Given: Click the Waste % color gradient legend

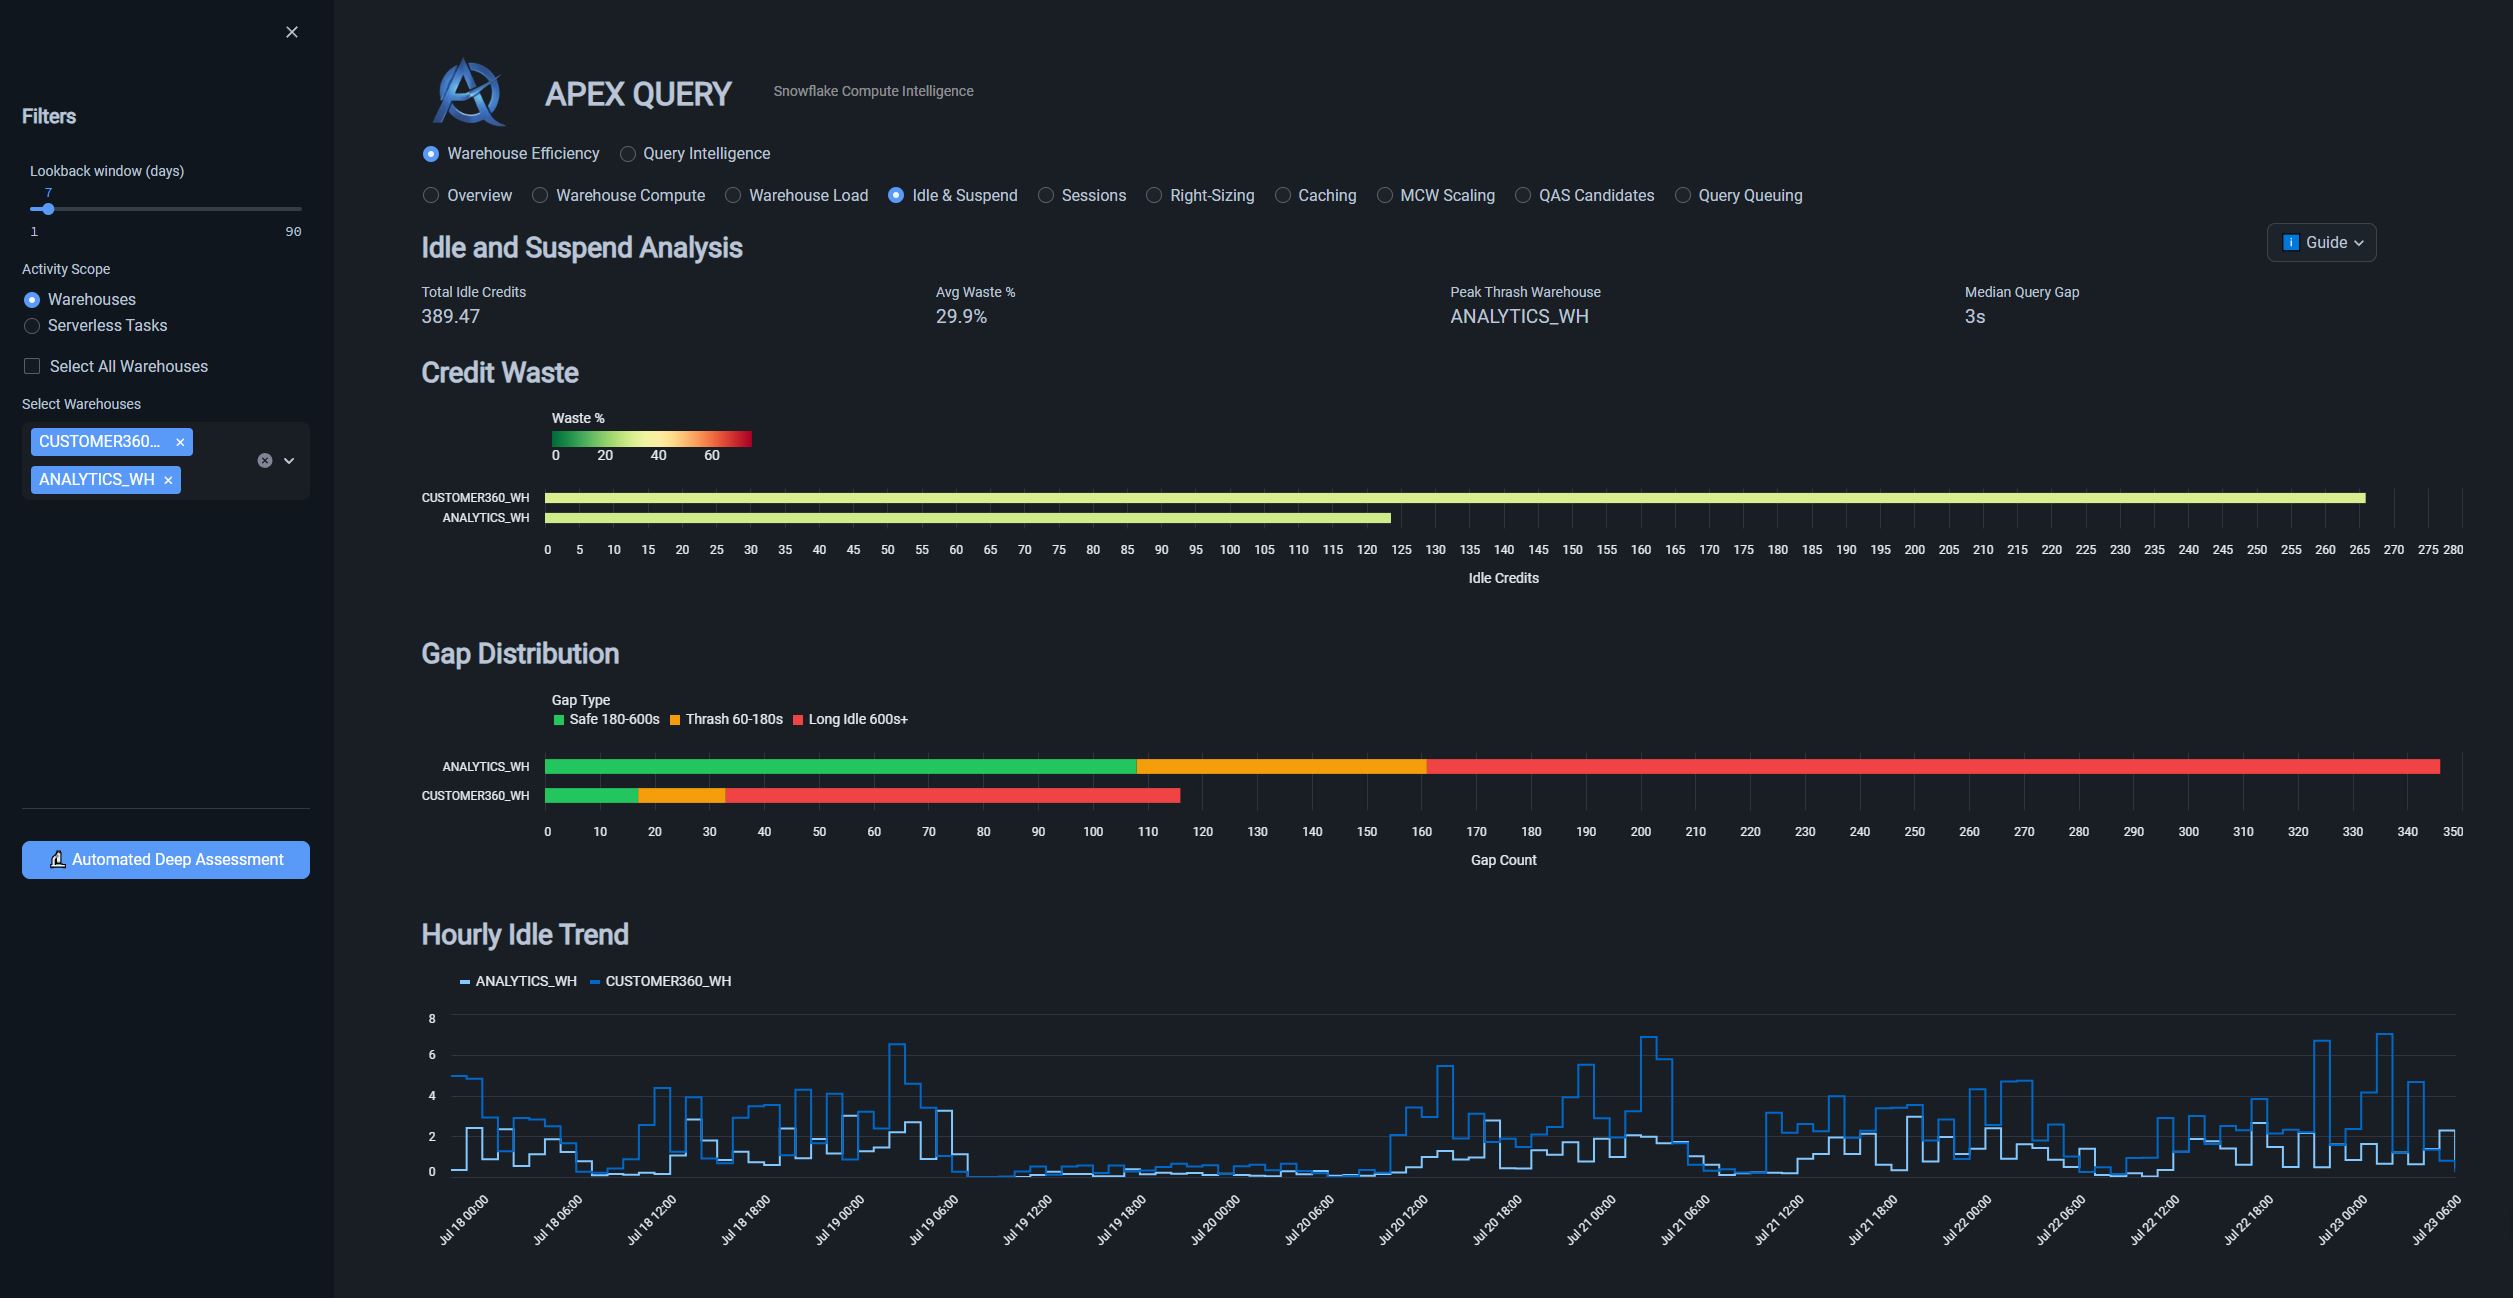Looking at the screenshot, I should [x=651, y=439].
